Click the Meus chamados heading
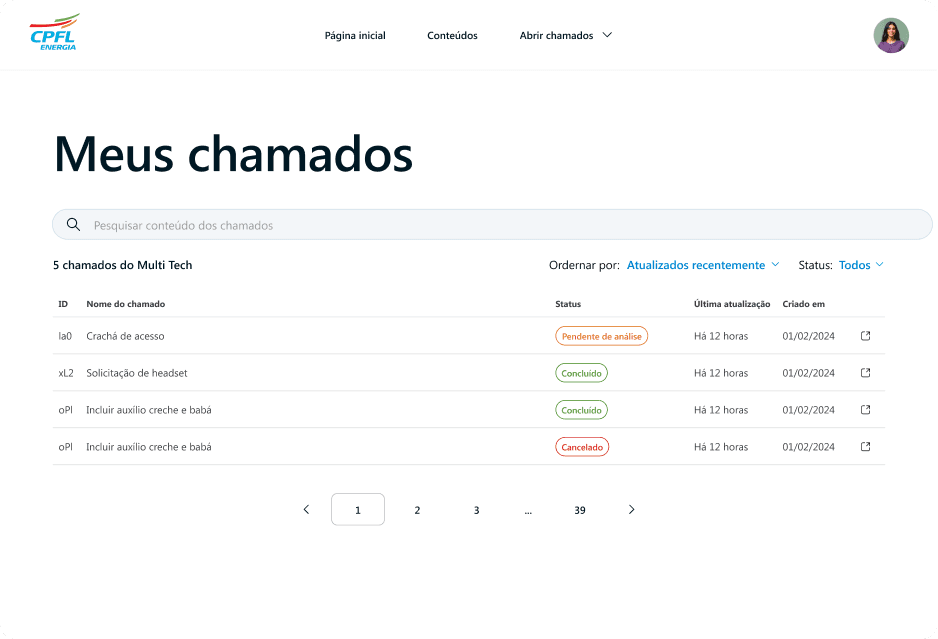938x639 pixels. pos(233,154)
